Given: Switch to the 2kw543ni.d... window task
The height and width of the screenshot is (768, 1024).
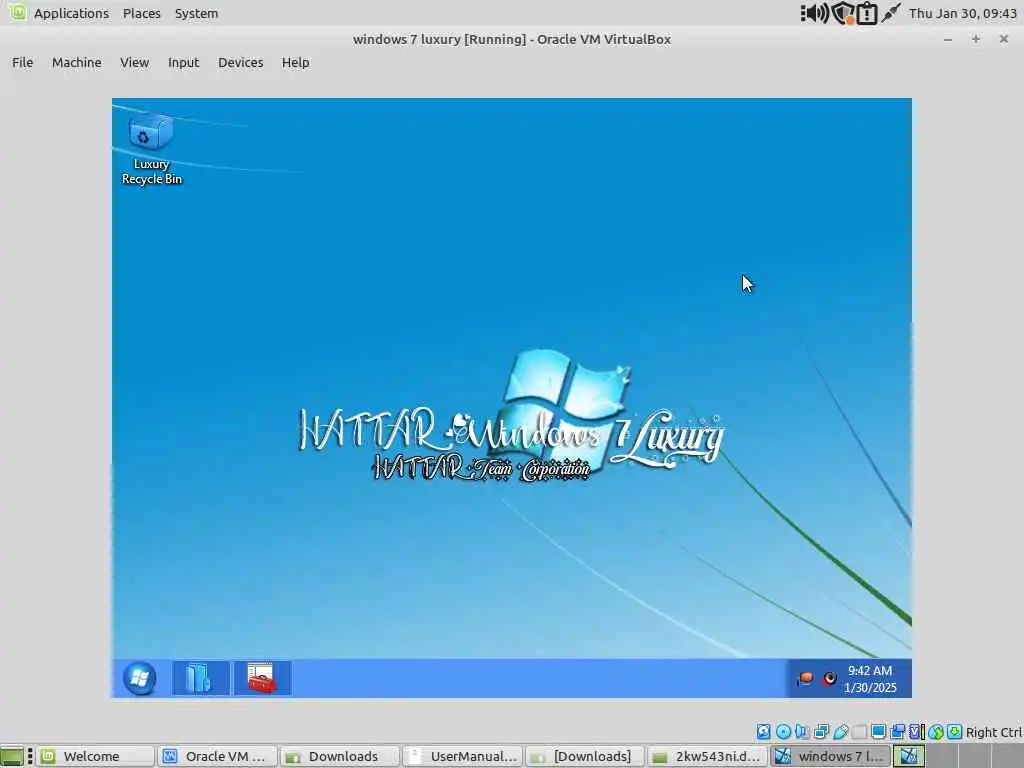Looking at the screenshot, I should tap(708, 756).
